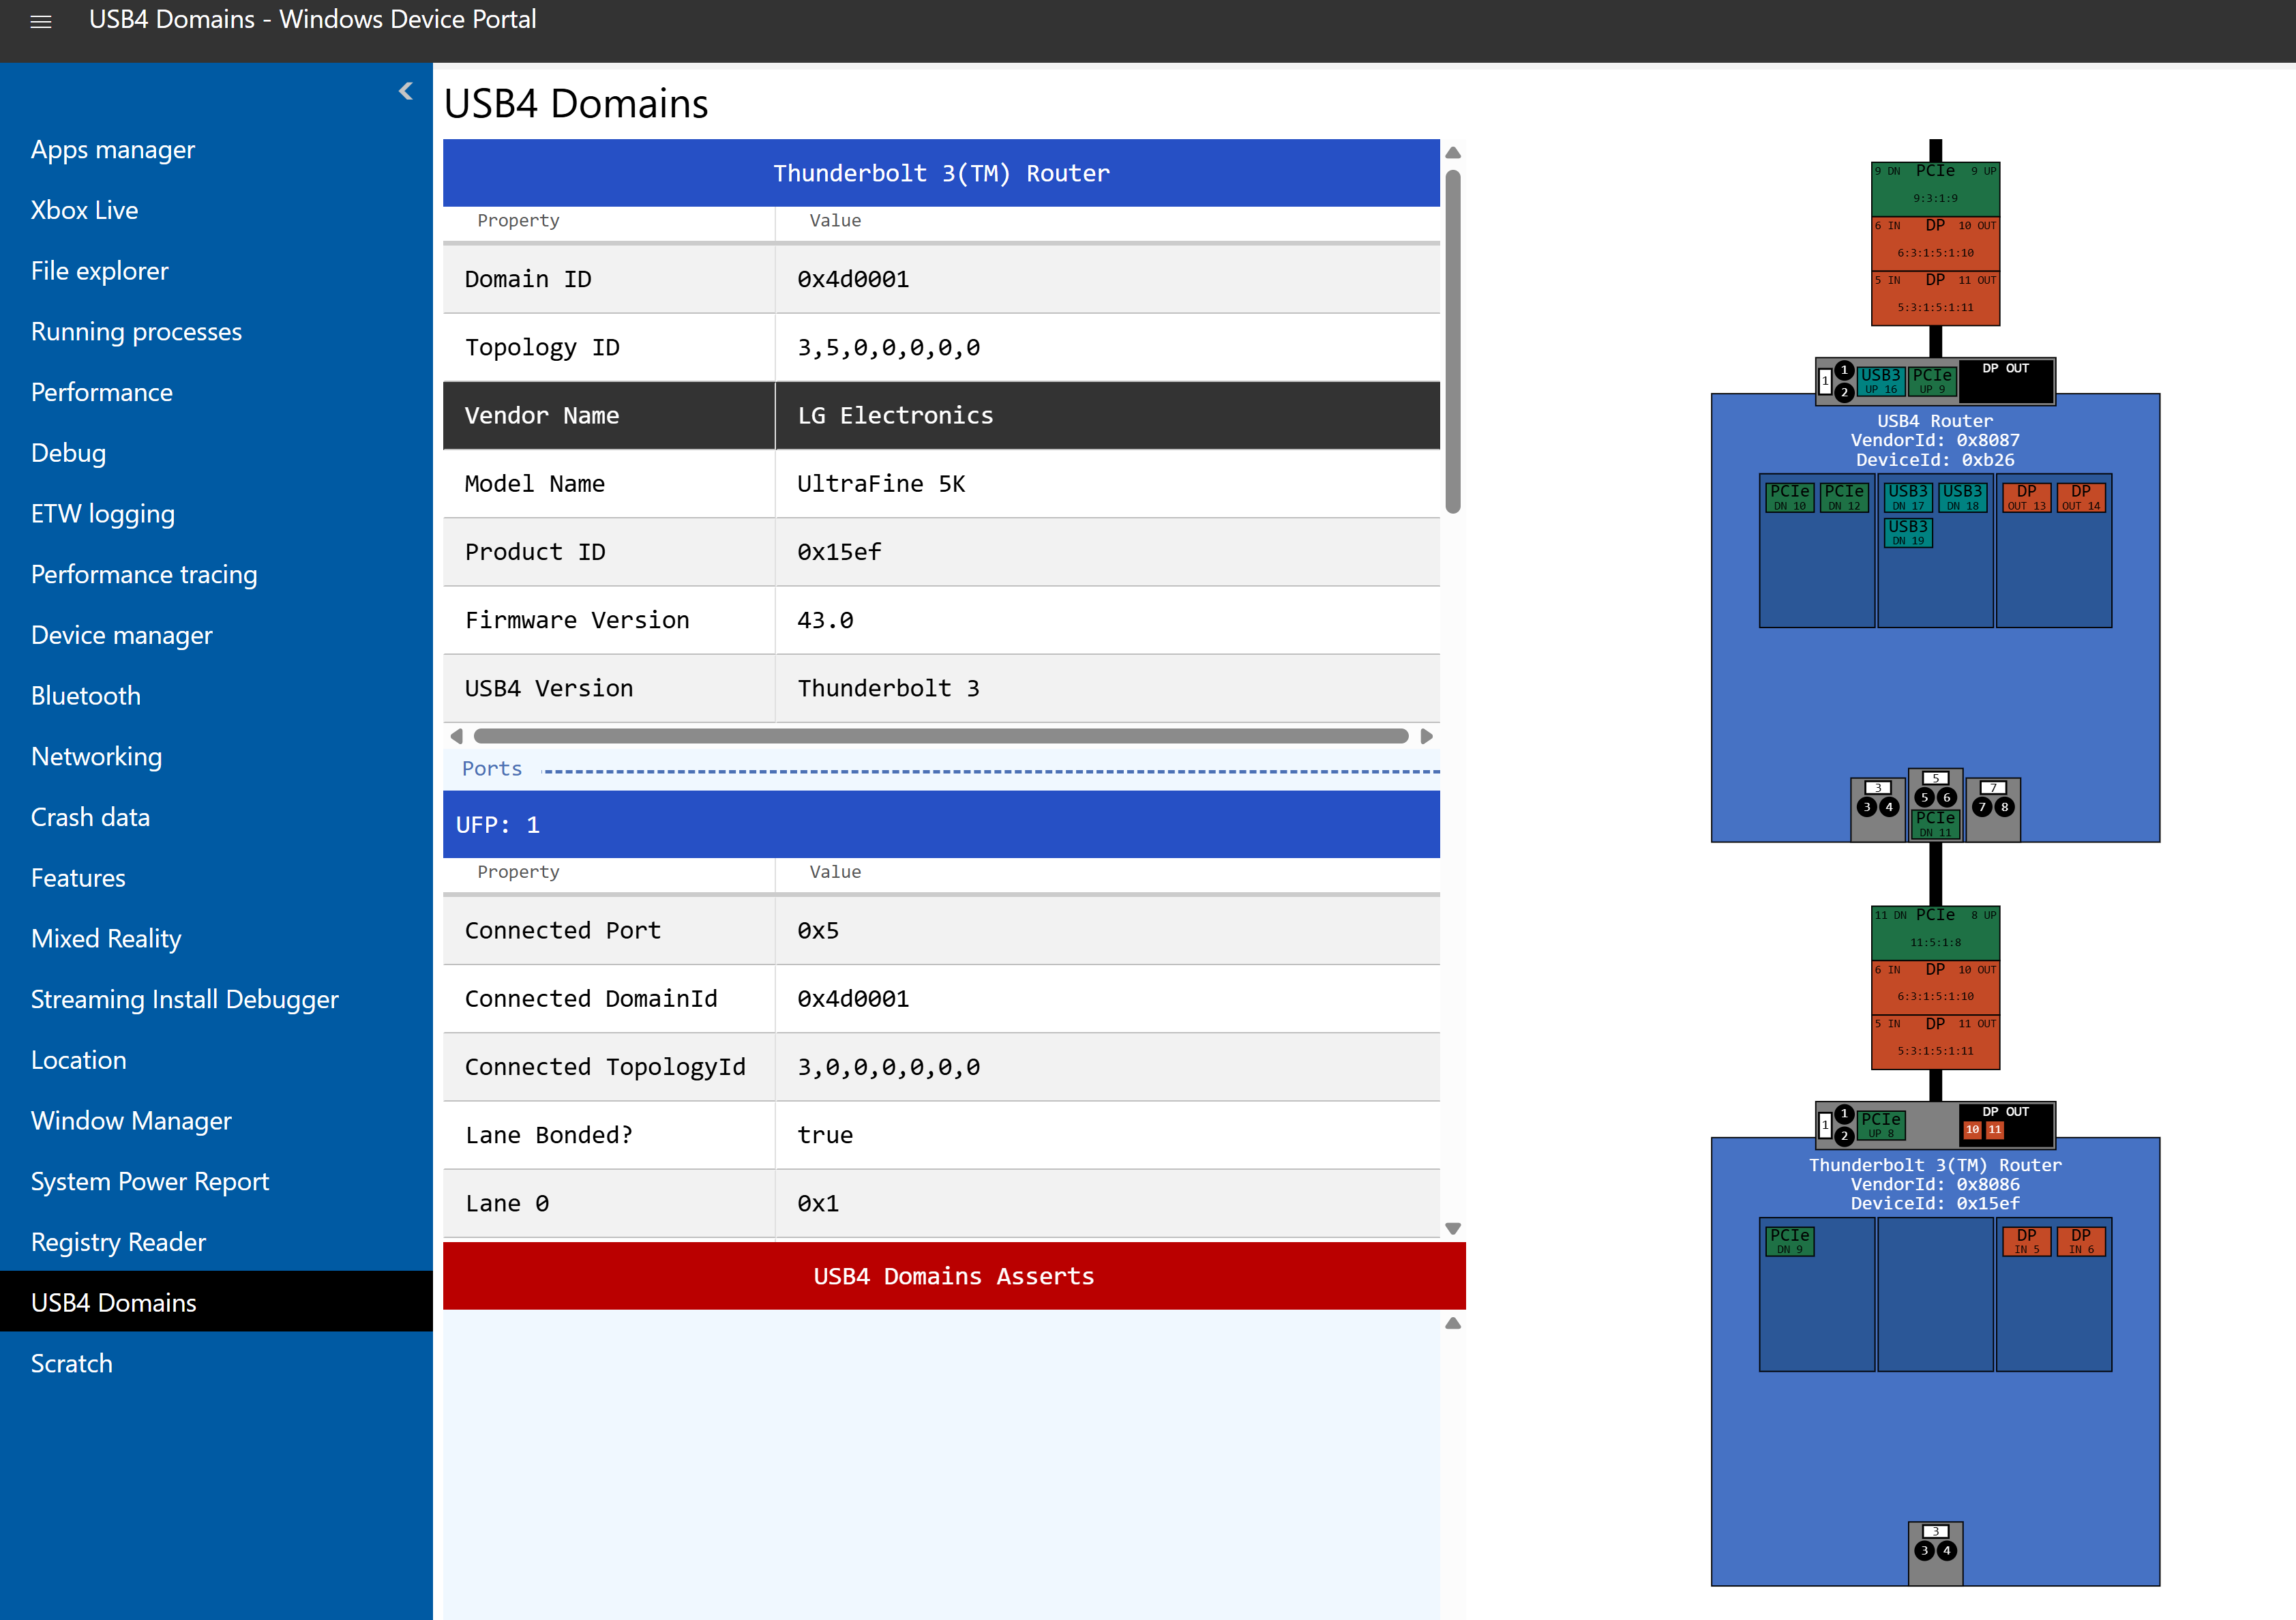The image size is (2296, 1620).
Task: Select the USB3 DN 19 adapter
Action: point(1907,532)
